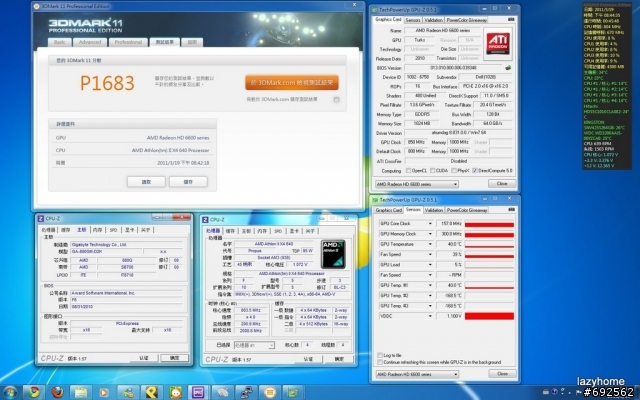Open Graphics Card tab in GPU-Z Sensors window

[x=388, y=210]
